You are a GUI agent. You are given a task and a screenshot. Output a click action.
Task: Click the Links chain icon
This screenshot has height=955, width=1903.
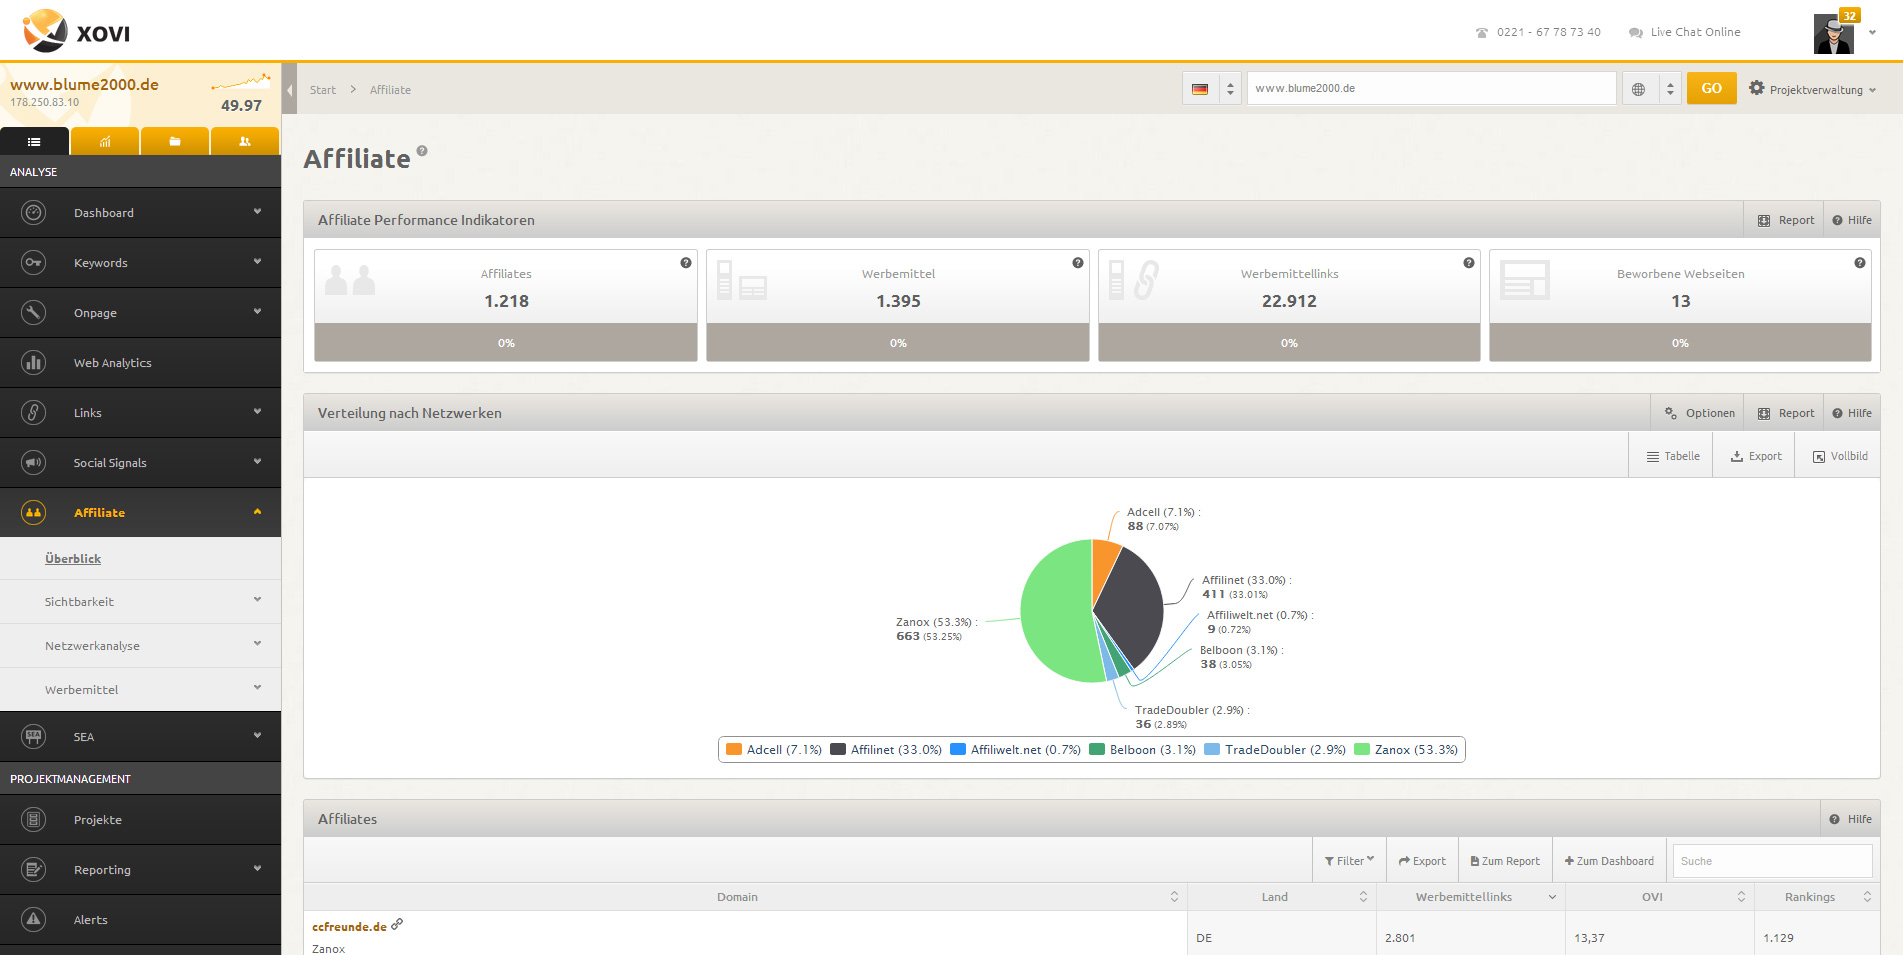[34, 413]
